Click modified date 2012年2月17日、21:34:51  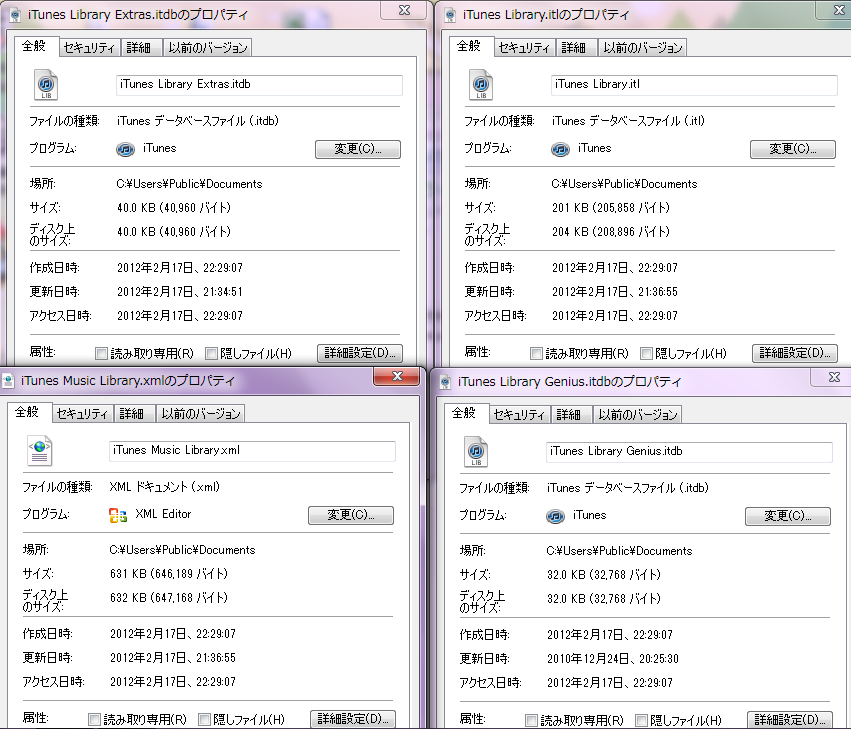click(180, 292)
